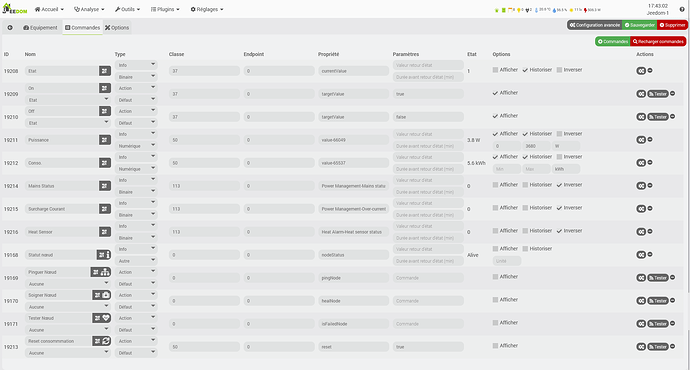
Task: Click the icon picker beside Heat Sensor
Action: pos(105,232)
